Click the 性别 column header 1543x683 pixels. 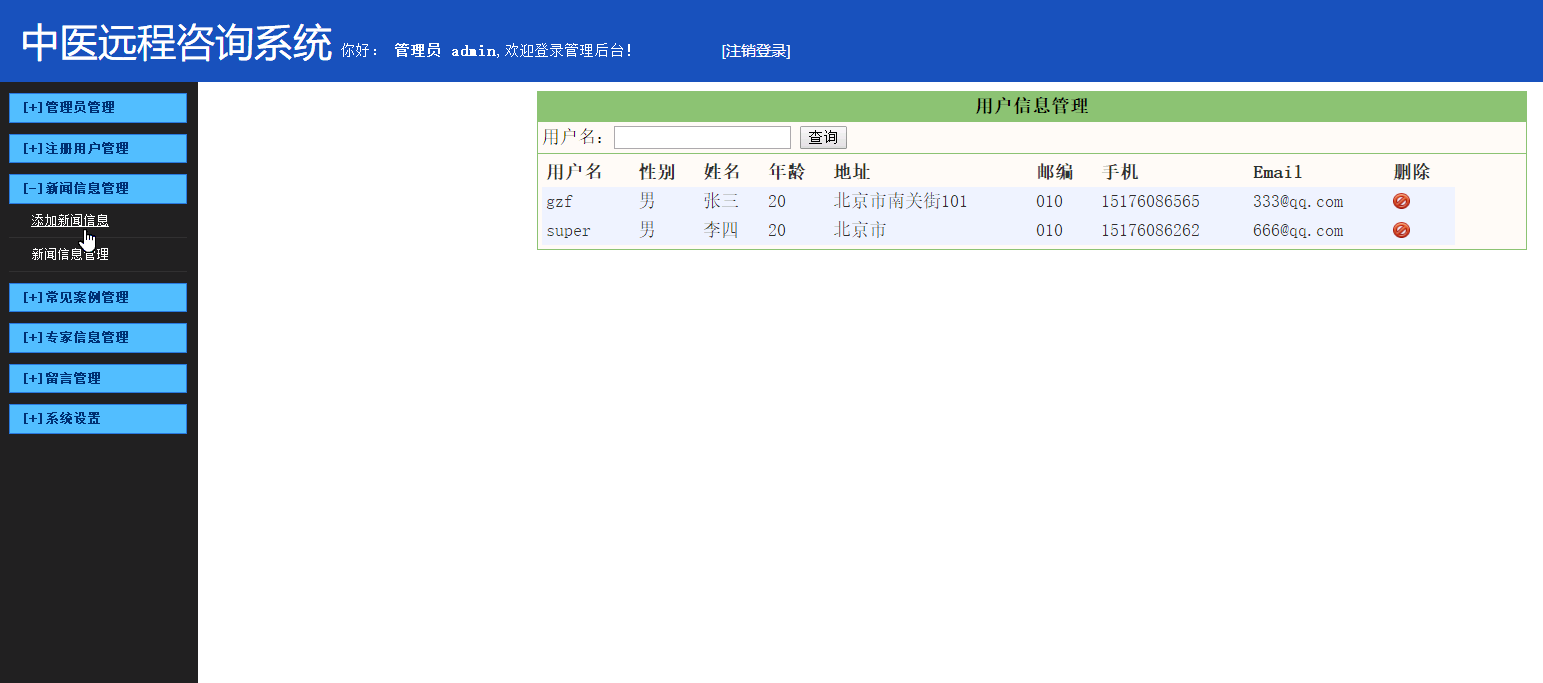[657, 172]
